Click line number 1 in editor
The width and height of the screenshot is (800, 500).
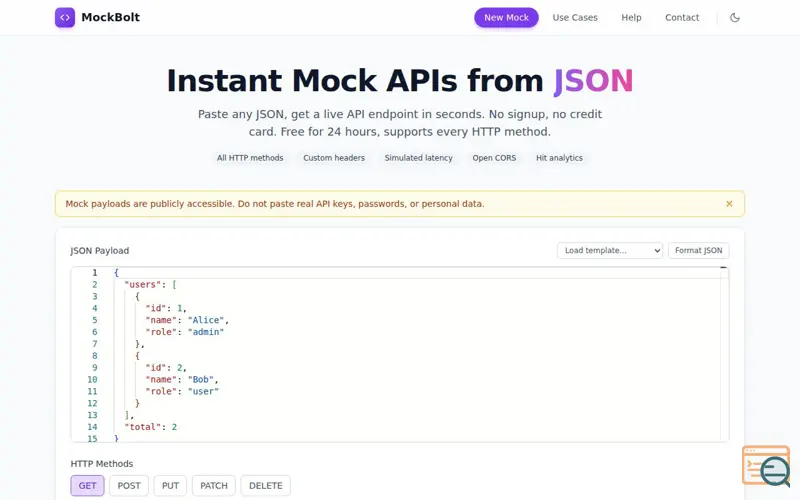coord(94,272)
